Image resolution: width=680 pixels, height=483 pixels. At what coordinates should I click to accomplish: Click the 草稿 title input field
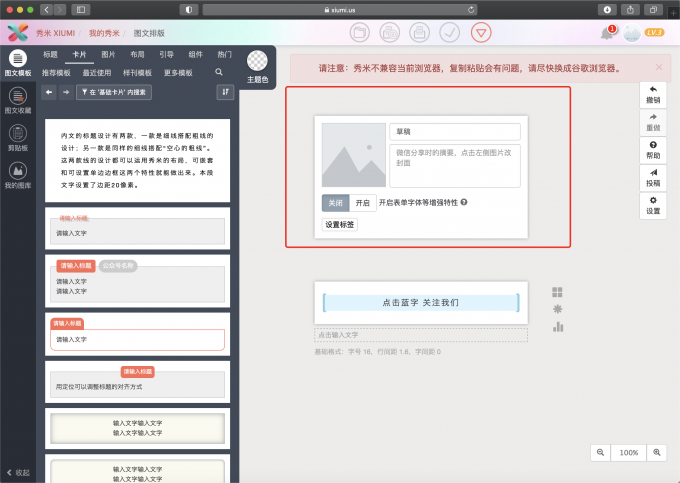(454, 132)
